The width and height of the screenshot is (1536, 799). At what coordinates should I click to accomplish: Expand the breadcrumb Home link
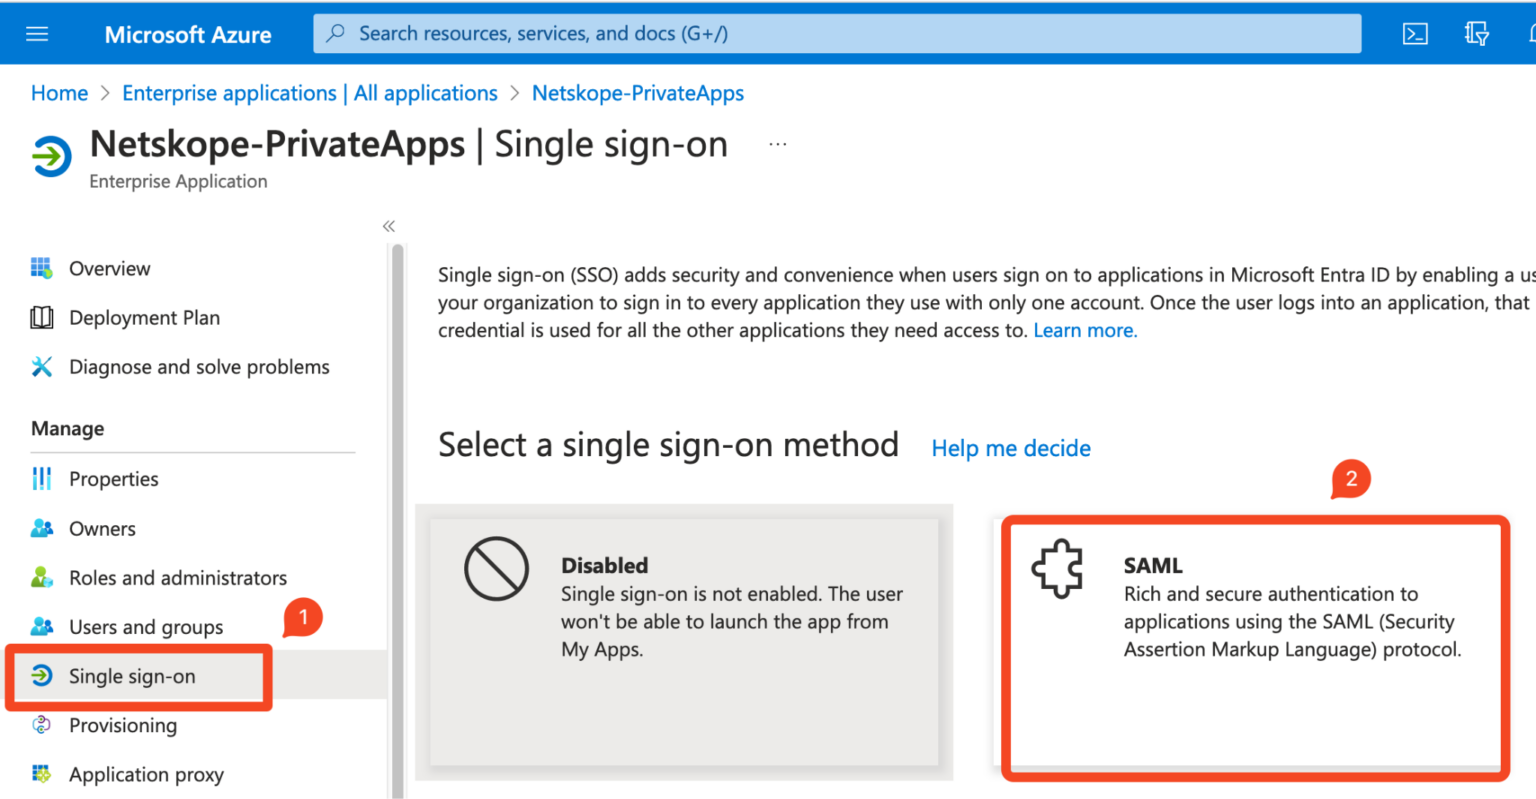[59, 92]
